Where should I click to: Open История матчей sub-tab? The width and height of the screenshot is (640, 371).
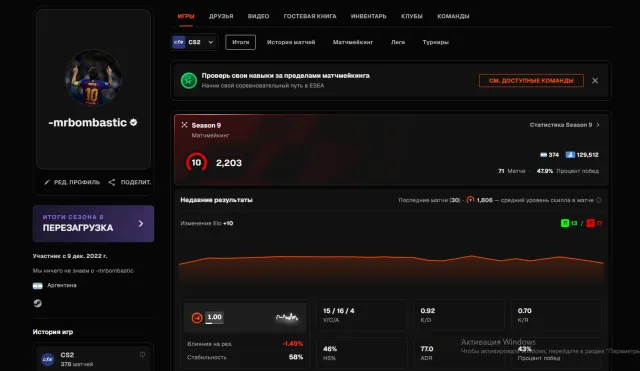pos(291,42)
